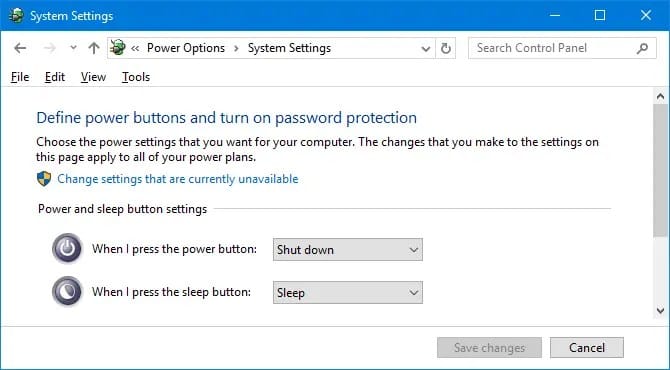Click Change settings that are currently unavailable

[178, 179]
